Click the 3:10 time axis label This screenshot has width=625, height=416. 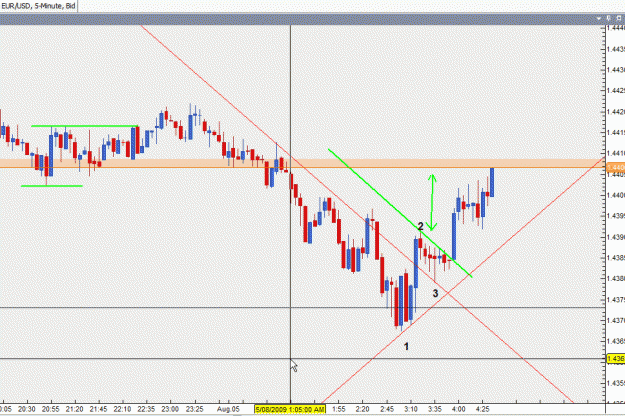click(x=411, y=409)
